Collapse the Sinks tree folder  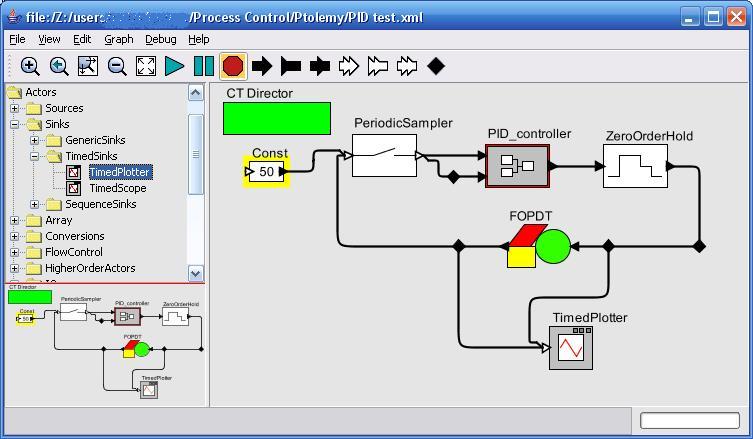coord(15,124)
